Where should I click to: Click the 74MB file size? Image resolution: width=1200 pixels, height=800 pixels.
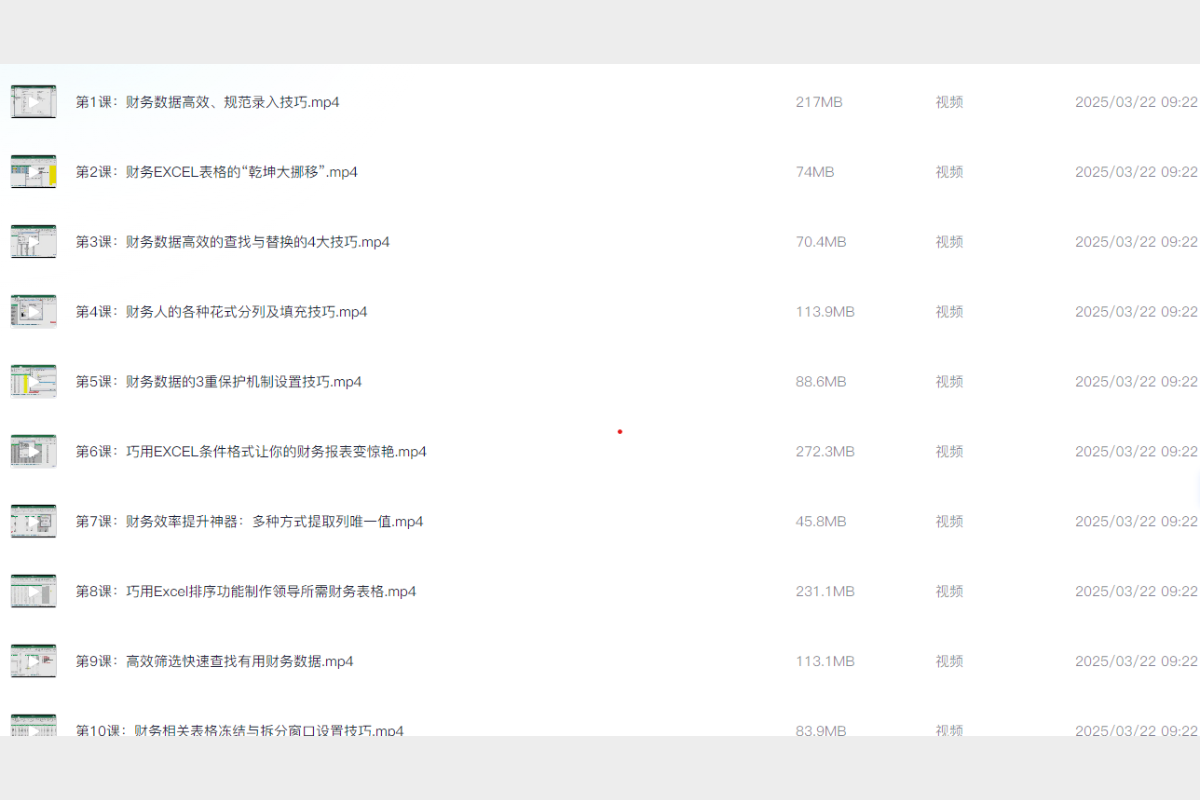pos(815,172)
